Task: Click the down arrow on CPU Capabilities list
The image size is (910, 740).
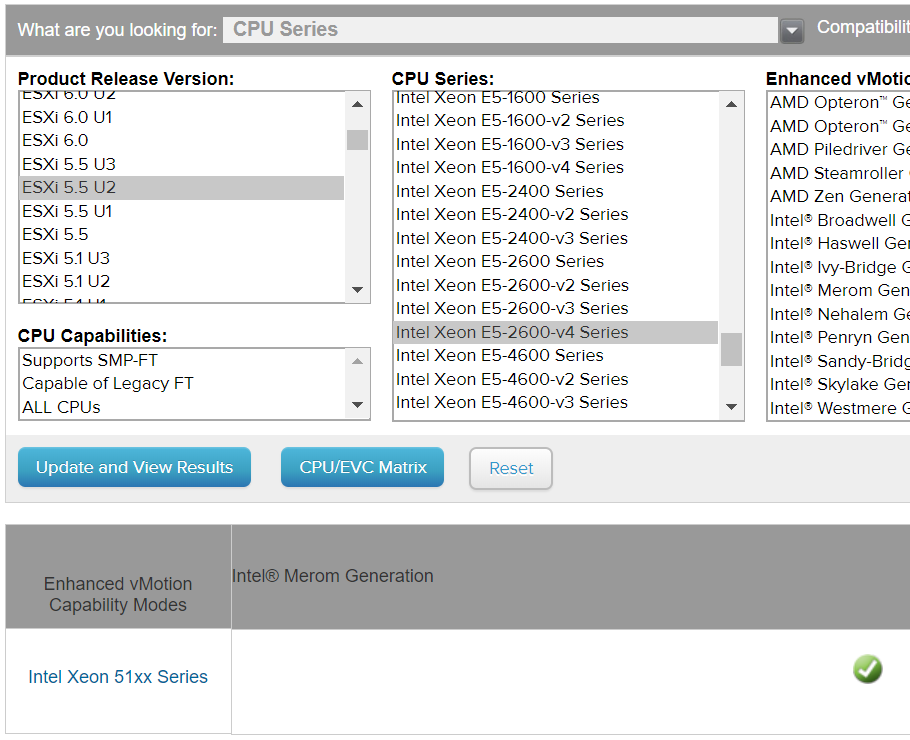Action: (x=357, y=405)
